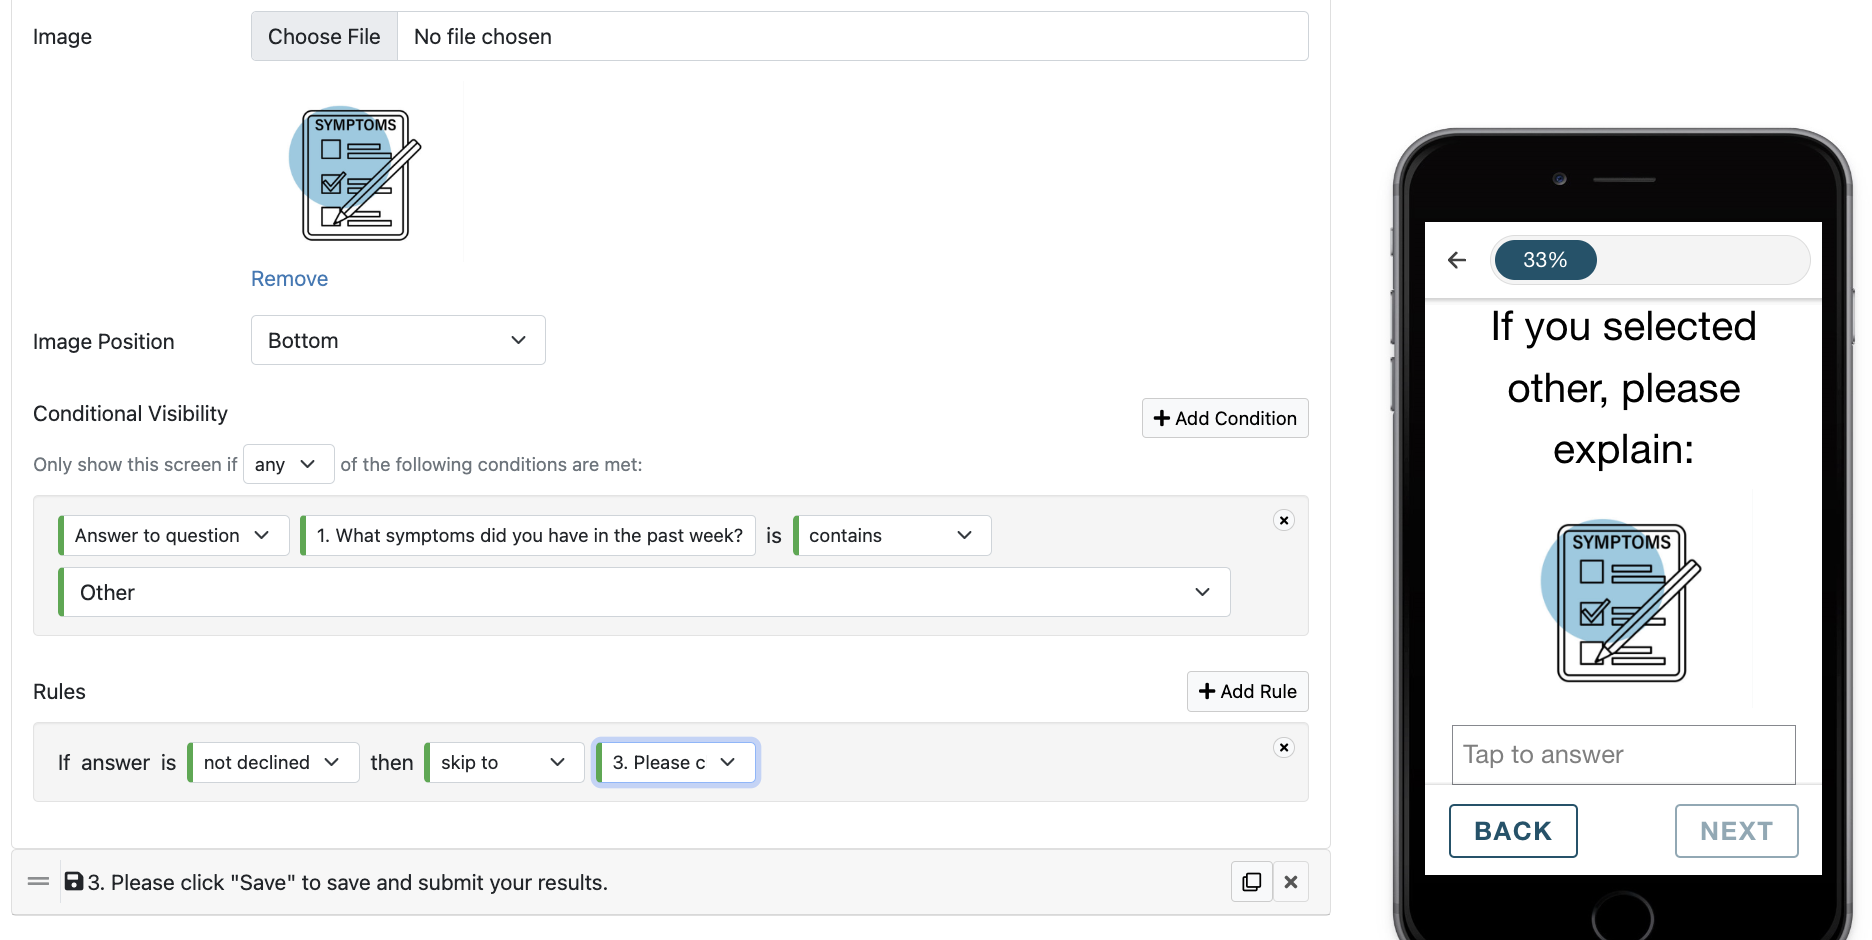The image size is (1872, 940).
Task: Click the 33% progress bar in preview
Action: (x=1651, y=260)
